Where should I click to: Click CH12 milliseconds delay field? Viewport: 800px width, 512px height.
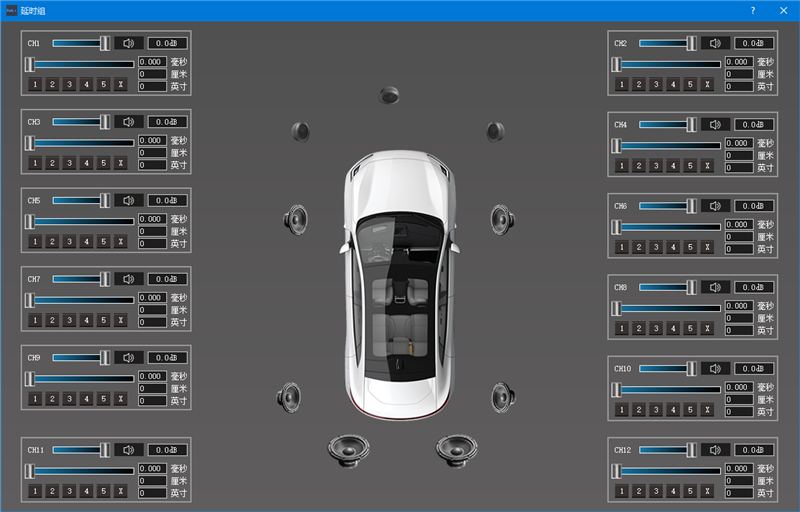tap(739, 468)
